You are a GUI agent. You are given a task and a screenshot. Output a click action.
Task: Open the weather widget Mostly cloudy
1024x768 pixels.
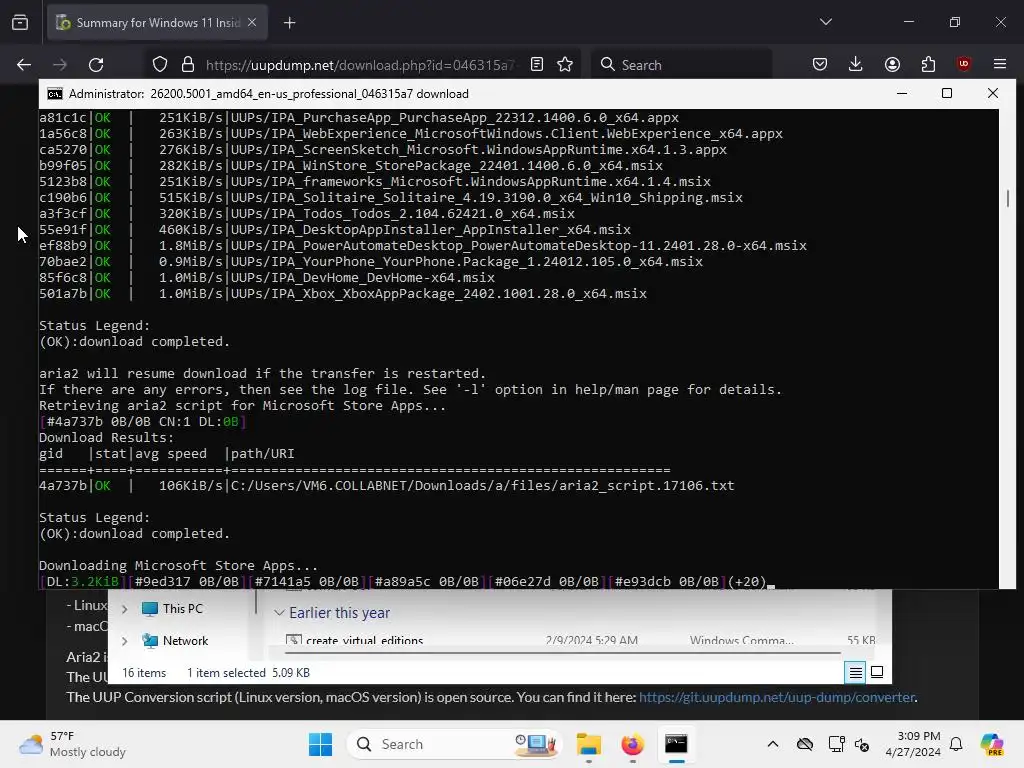click(73, 744)
